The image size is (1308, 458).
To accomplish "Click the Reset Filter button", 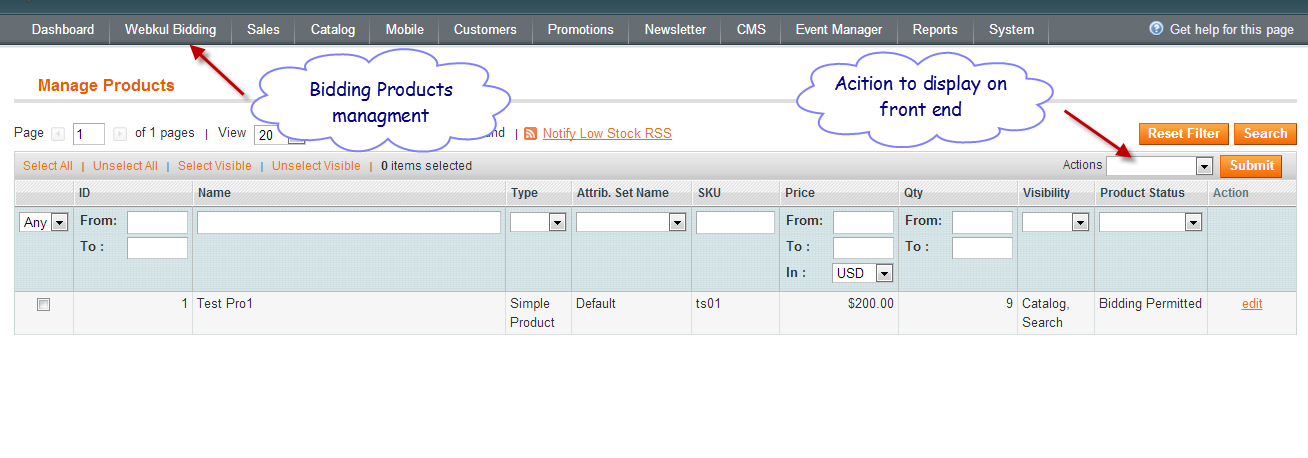I will [x=1184, y=133].
